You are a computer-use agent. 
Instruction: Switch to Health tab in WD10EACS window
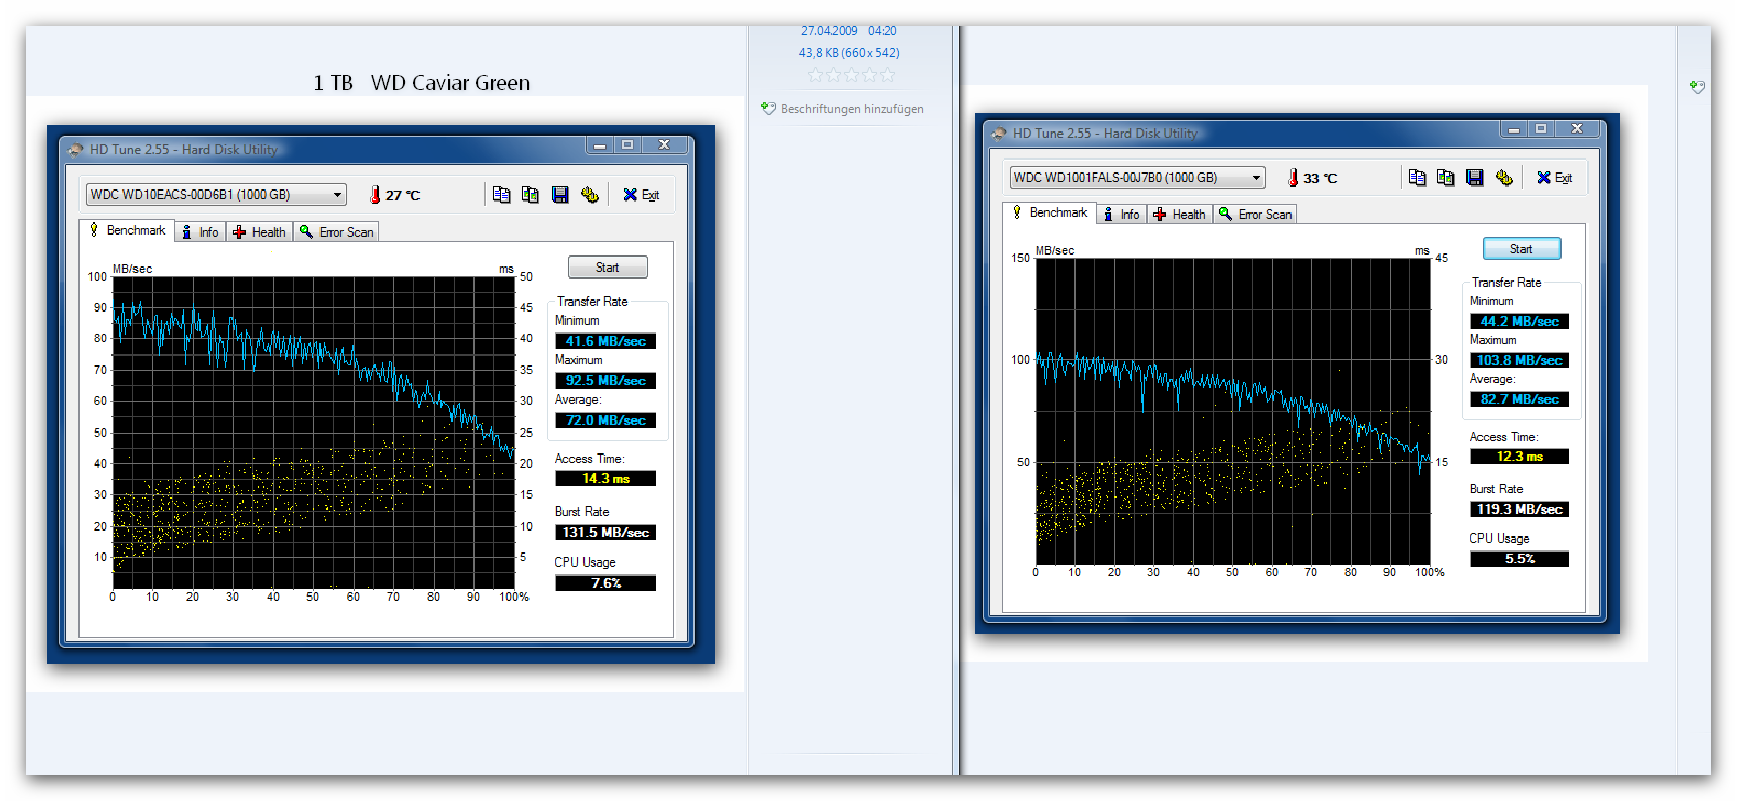(259, 232)
